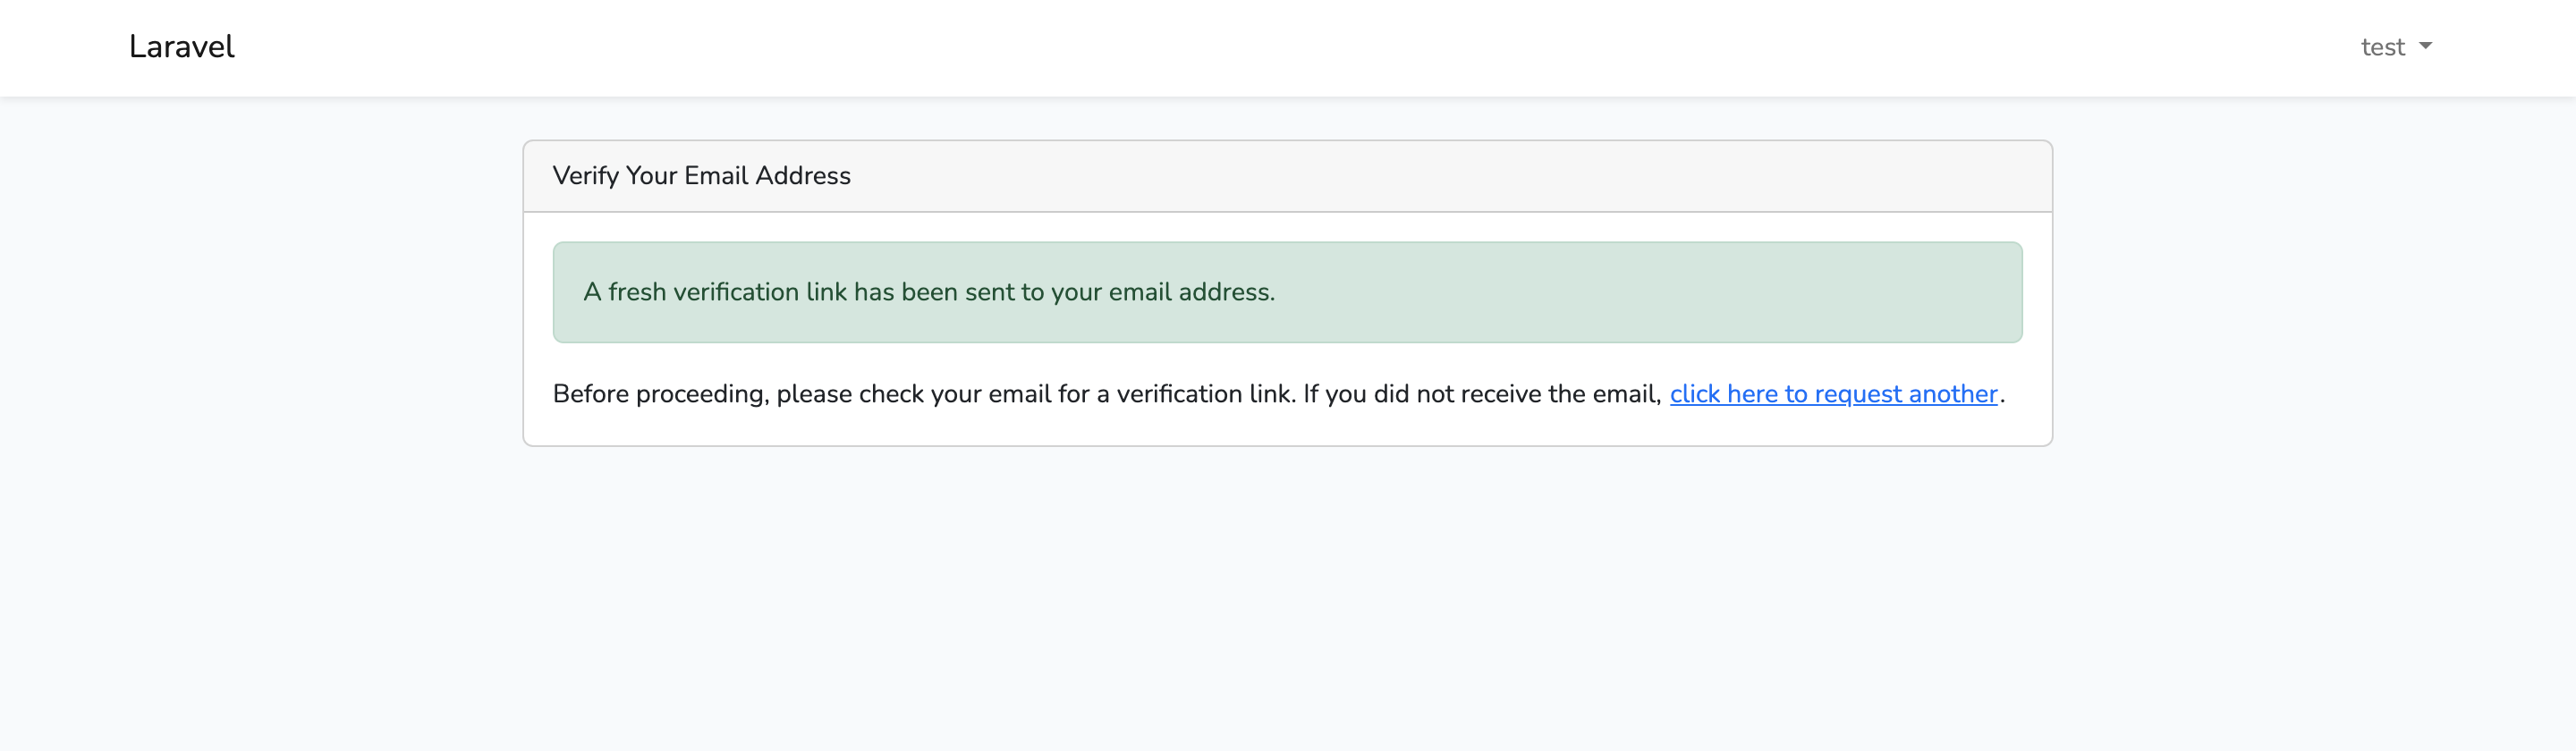Image resolution: width=2576 pixels, height=751 pixels.
Task: Click the blank page background below card
Action: (1288, 600)
